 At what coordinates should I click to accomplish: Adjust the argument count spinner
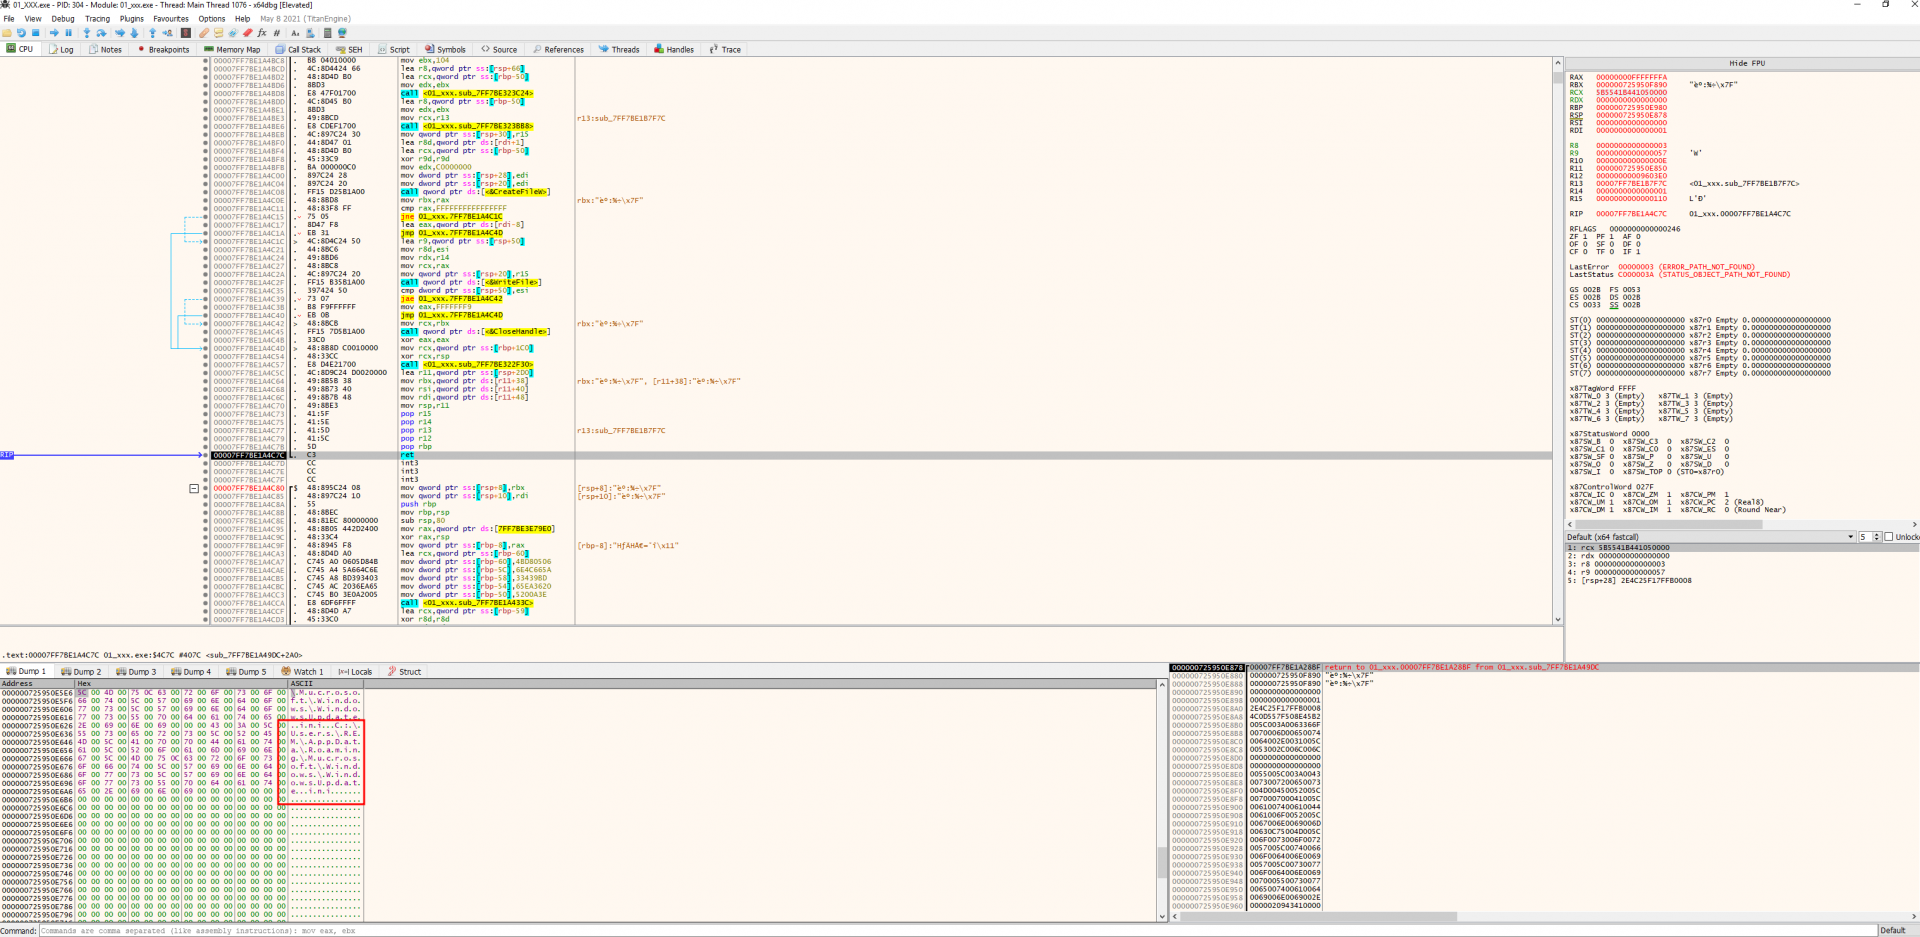1876,537
